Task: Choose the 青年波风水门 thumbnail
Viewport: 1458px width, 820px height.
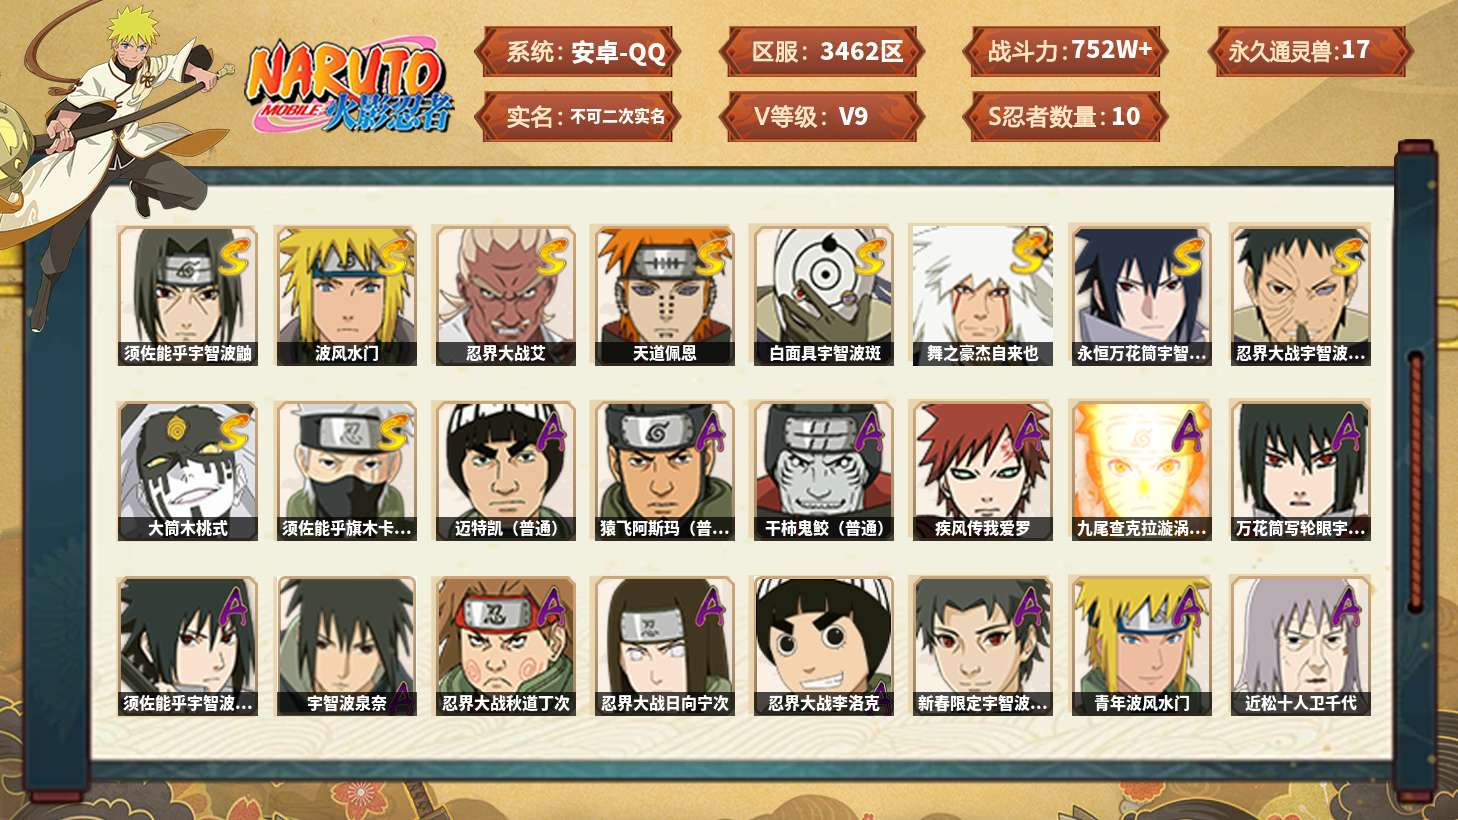Action: (x=1141, y=646)
